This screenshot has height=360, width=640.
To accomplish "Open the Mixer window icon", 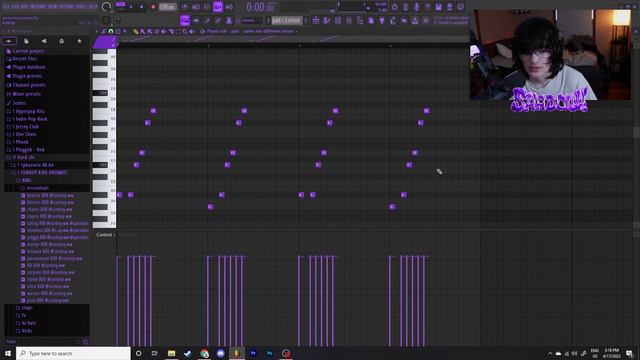I will pyautogui.click(x=349, y=20).
